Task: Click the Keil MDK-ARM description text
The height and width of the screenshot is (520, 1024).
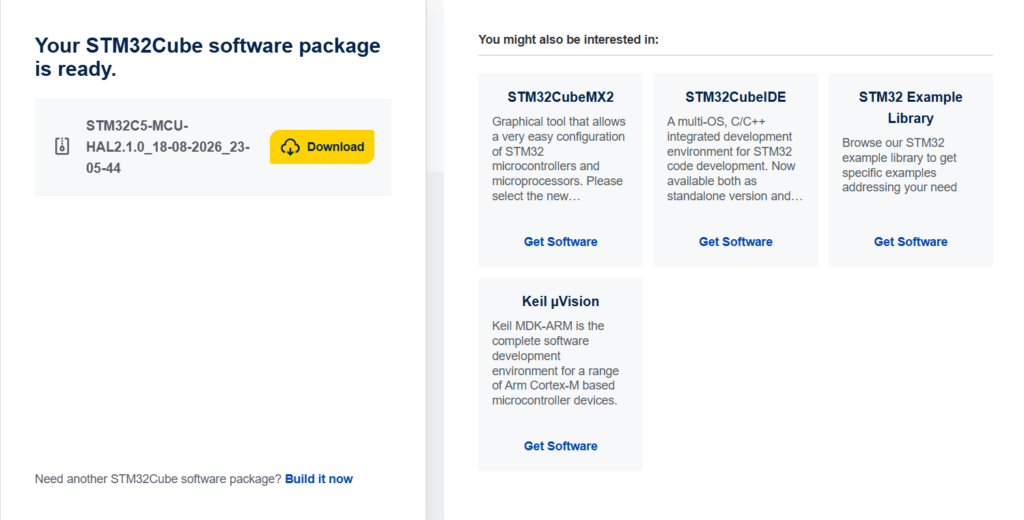Action: click(x=555, y=363)
